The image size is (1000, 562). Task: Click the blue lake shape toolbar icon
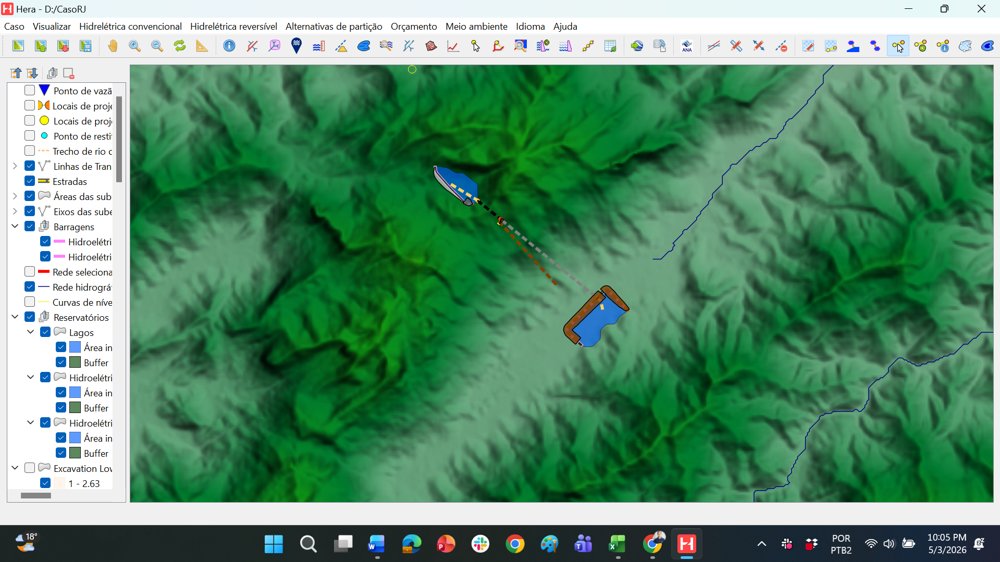(x=364, y=46)
